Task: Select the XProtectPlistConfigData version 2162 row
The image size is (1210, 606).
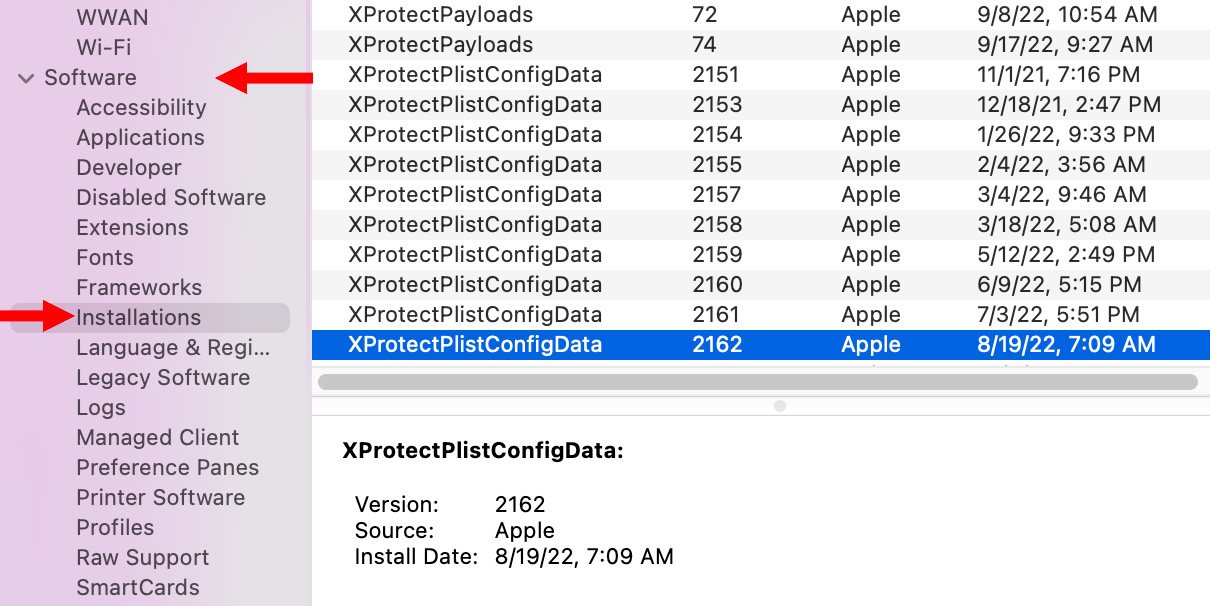Action: pos(761,345)
